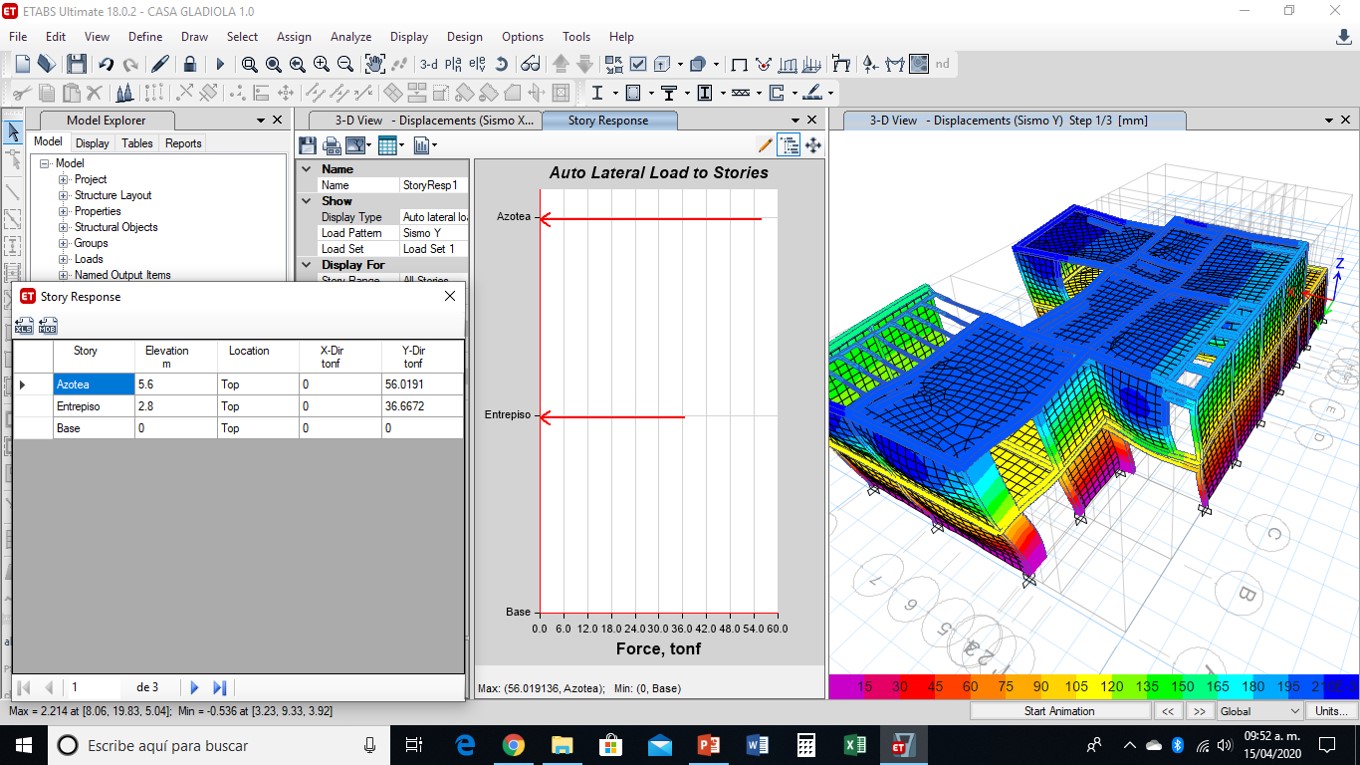Toggle the Lock Model padlock icon
This screenshot has width=1360, height=765.
(189, 64)
